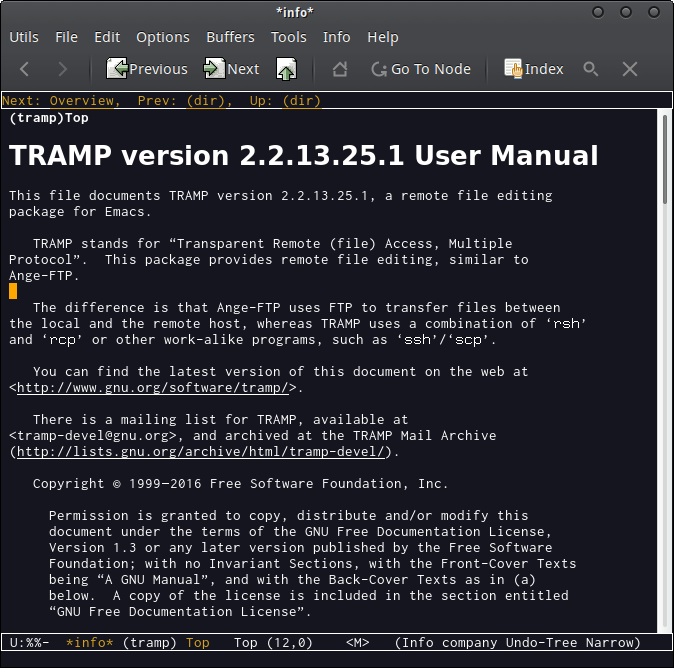
Task: Click the <M> mode line indicator
Action: click(x=358, y=643)
